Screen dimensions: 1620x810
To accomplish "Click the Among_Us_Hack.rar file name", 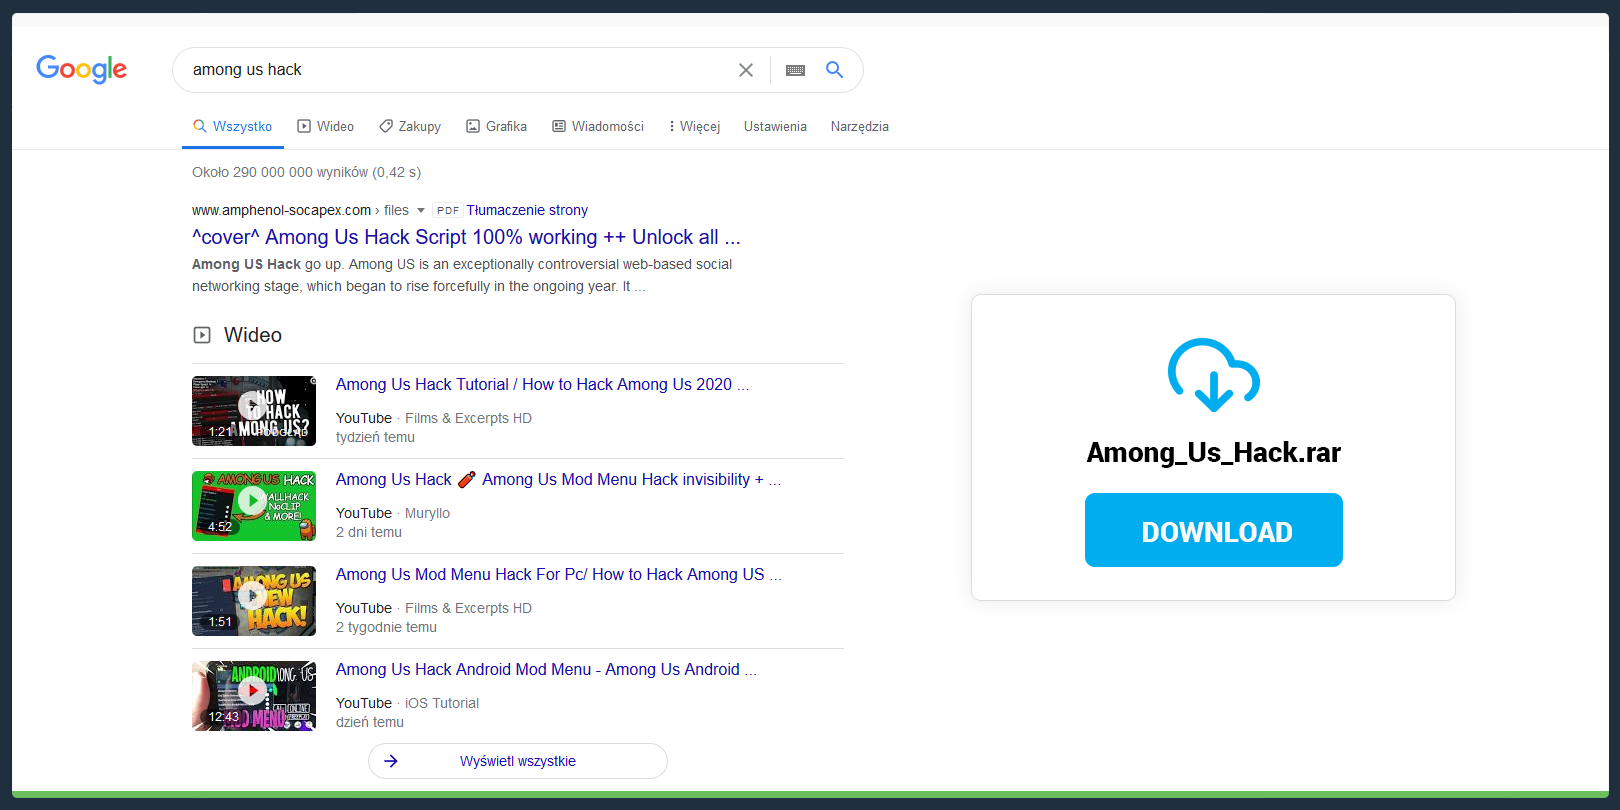I will point(1213,453).
